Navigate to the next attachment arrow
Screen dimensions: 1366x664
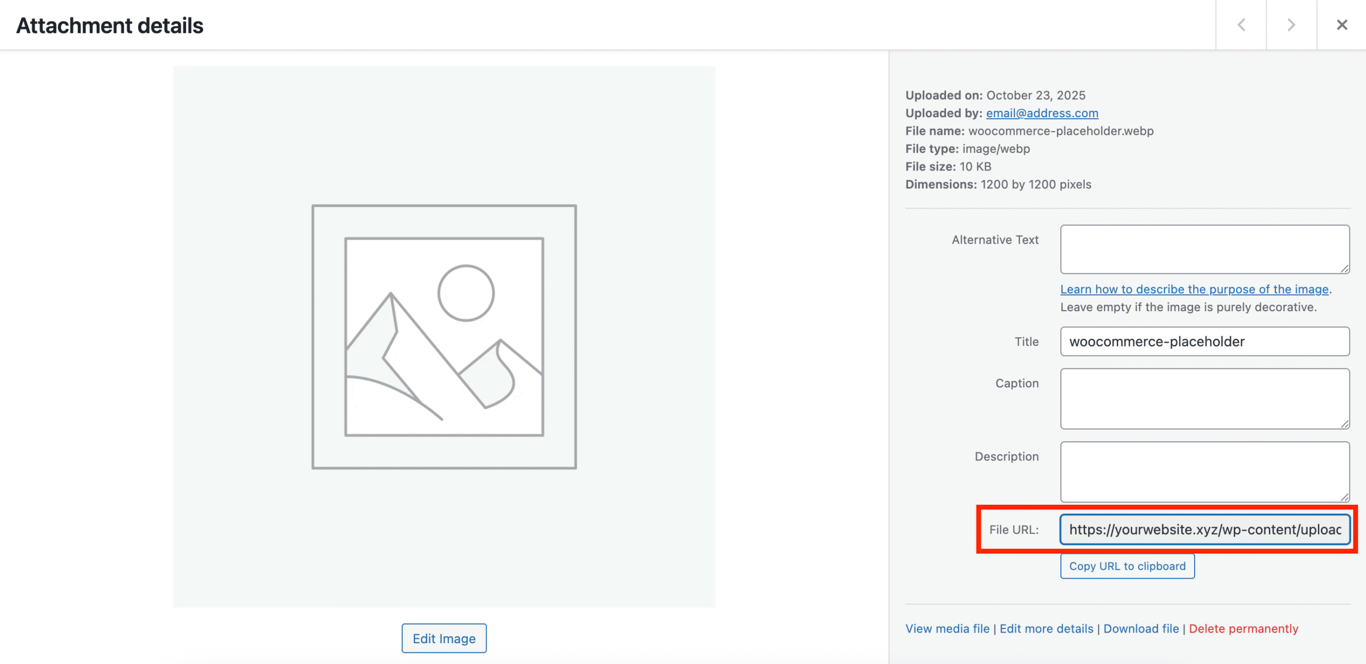[1291, 24]
